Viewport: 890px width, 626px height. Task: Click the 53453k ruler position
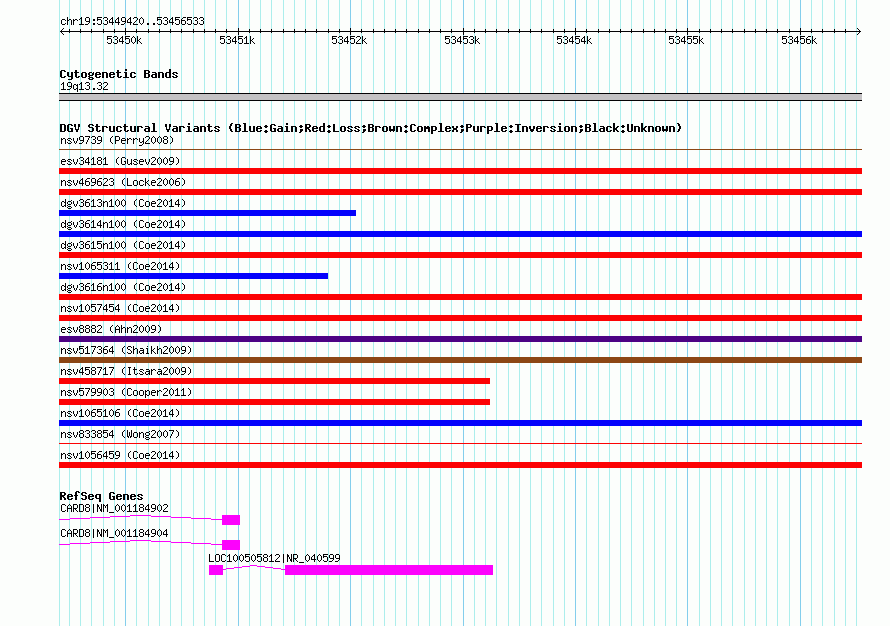pyautogui.click(x=462, y=40)
